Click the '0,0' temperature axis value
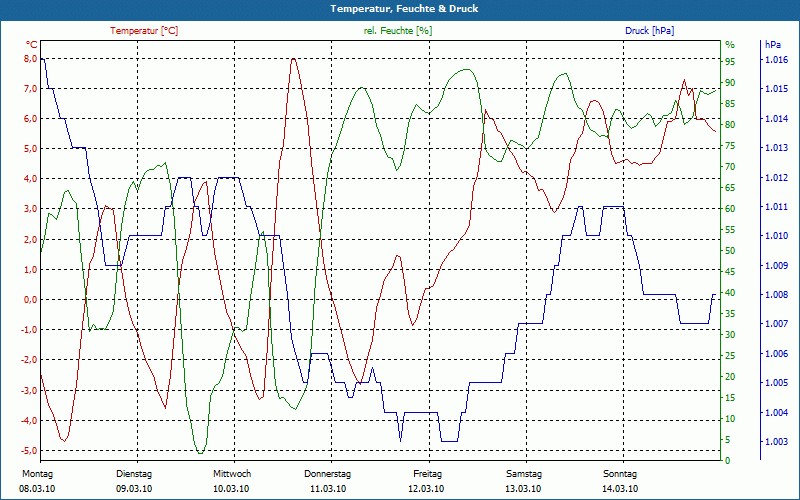Viewport: 800px width, 500px height. coord(31,299)
